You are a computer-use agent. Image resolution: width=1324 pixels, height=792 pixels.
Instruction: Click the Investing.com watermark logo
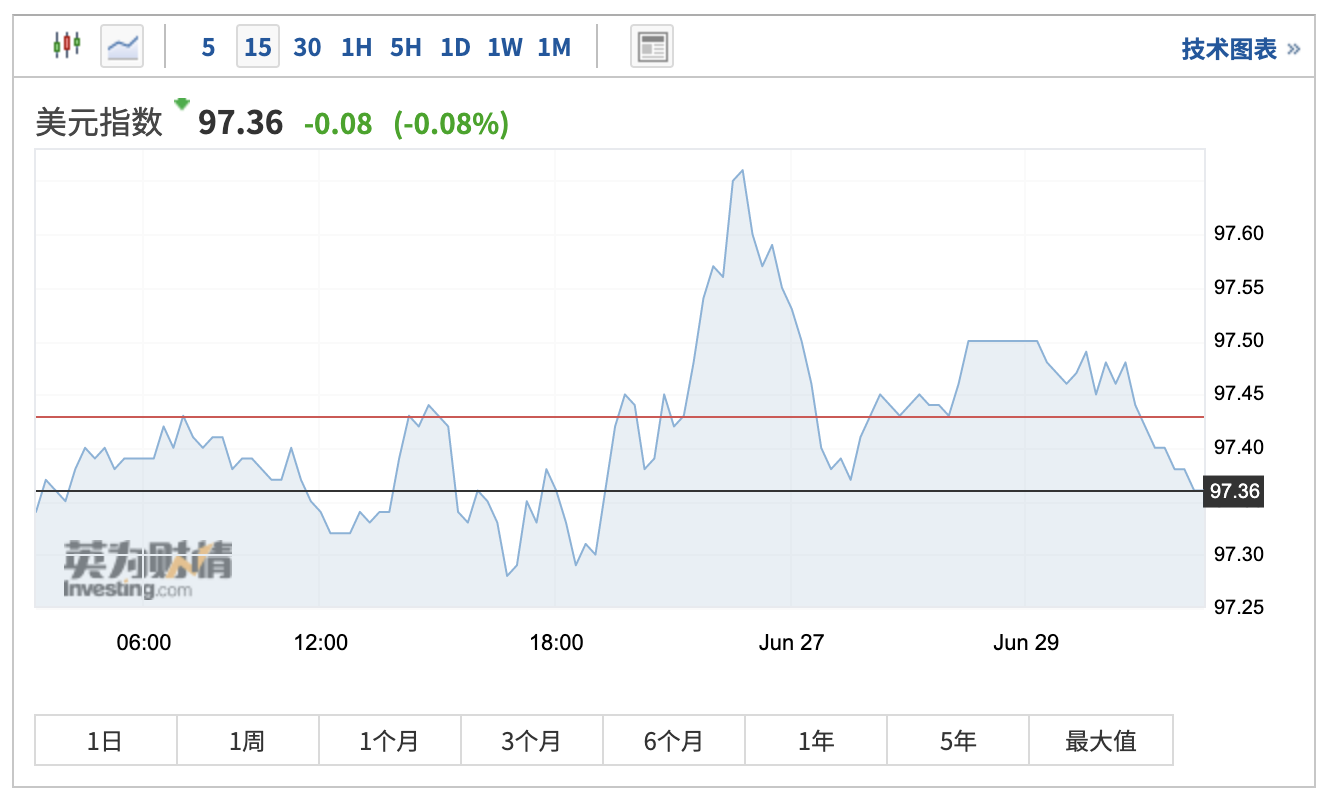(147, 569)
